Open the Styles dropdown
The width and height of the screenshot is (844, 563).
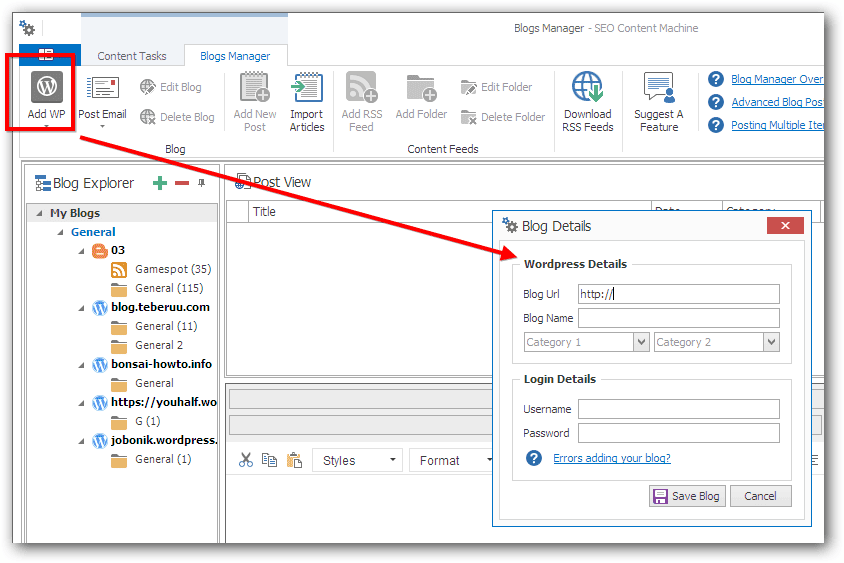click(357, 460)
